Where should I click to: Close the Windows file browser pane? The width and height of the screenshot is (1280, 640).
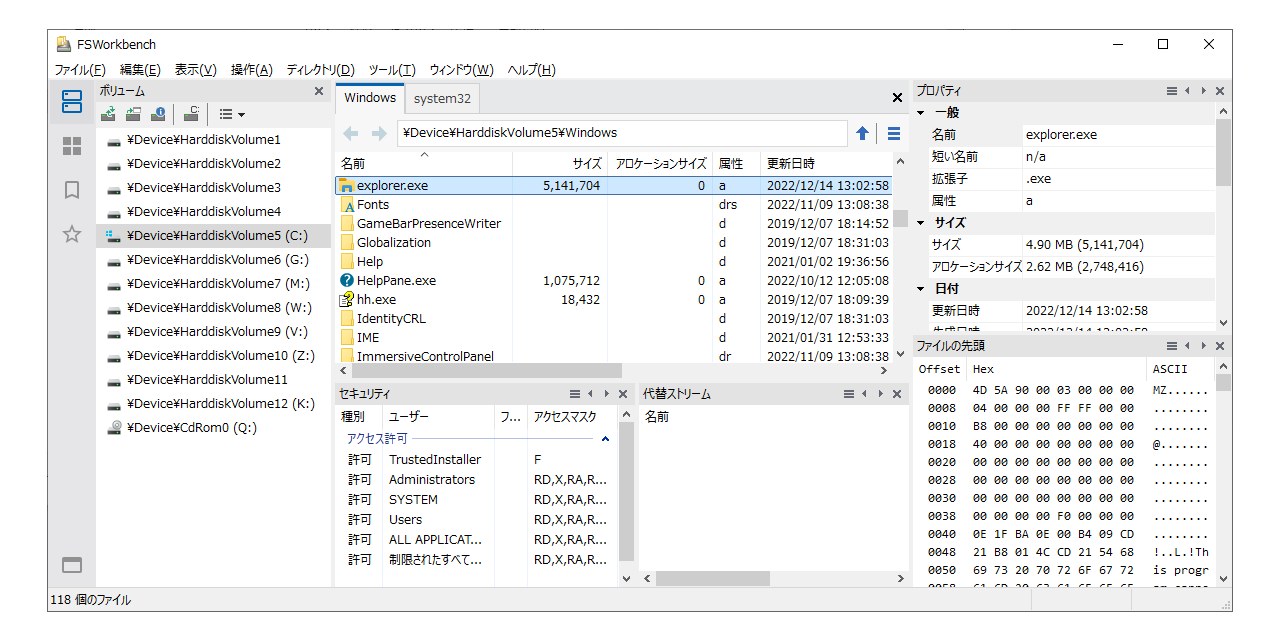pos(897,97)
